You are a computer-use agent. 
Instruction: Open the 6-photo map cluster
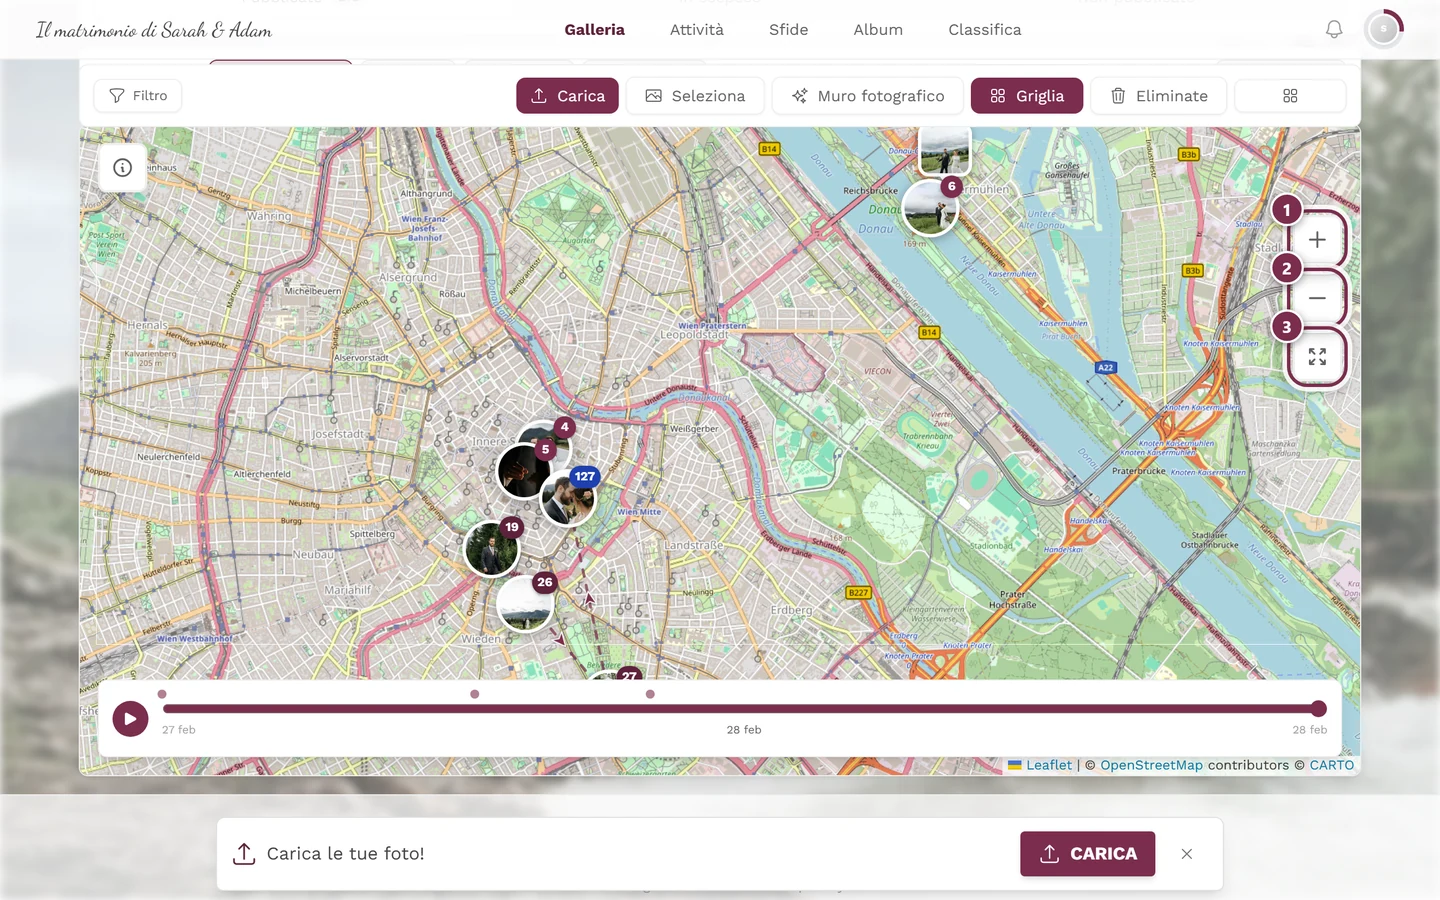931,207
